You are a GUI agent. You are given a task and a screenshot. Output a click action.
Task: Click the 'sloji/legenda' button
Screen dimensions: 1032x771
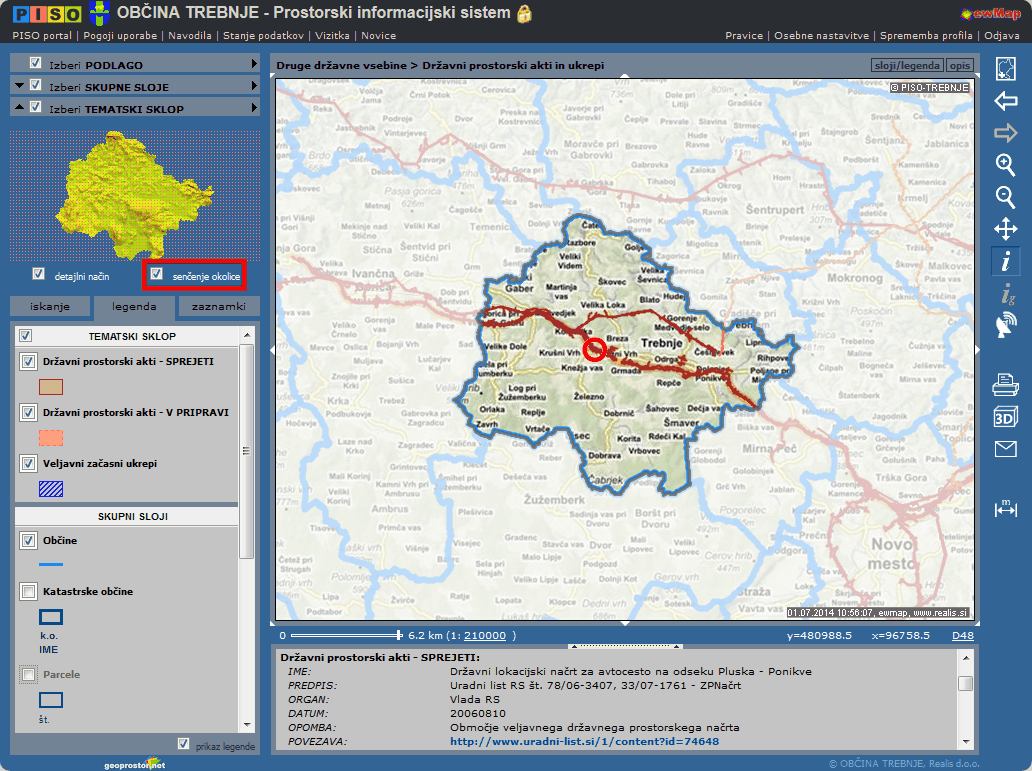[x=906, y=65]
